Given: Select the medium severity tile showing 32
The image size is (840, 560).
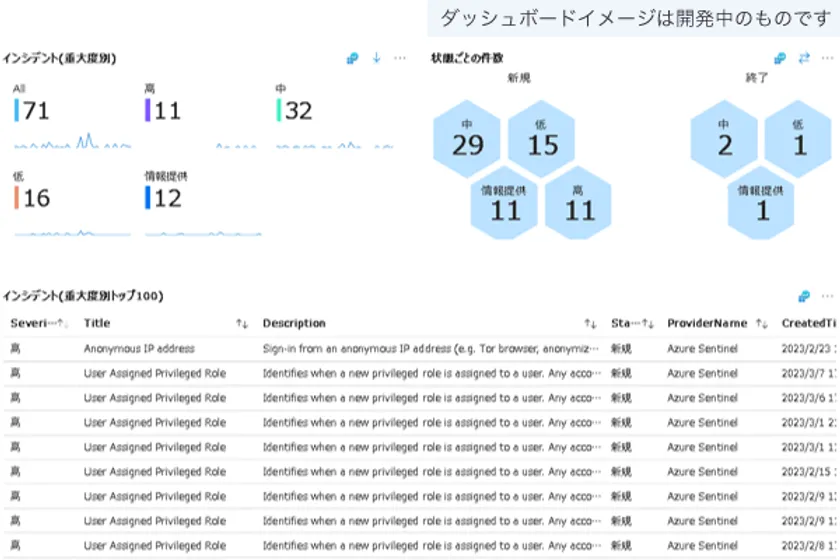Looking at the screenshot, I should [297, 110].
